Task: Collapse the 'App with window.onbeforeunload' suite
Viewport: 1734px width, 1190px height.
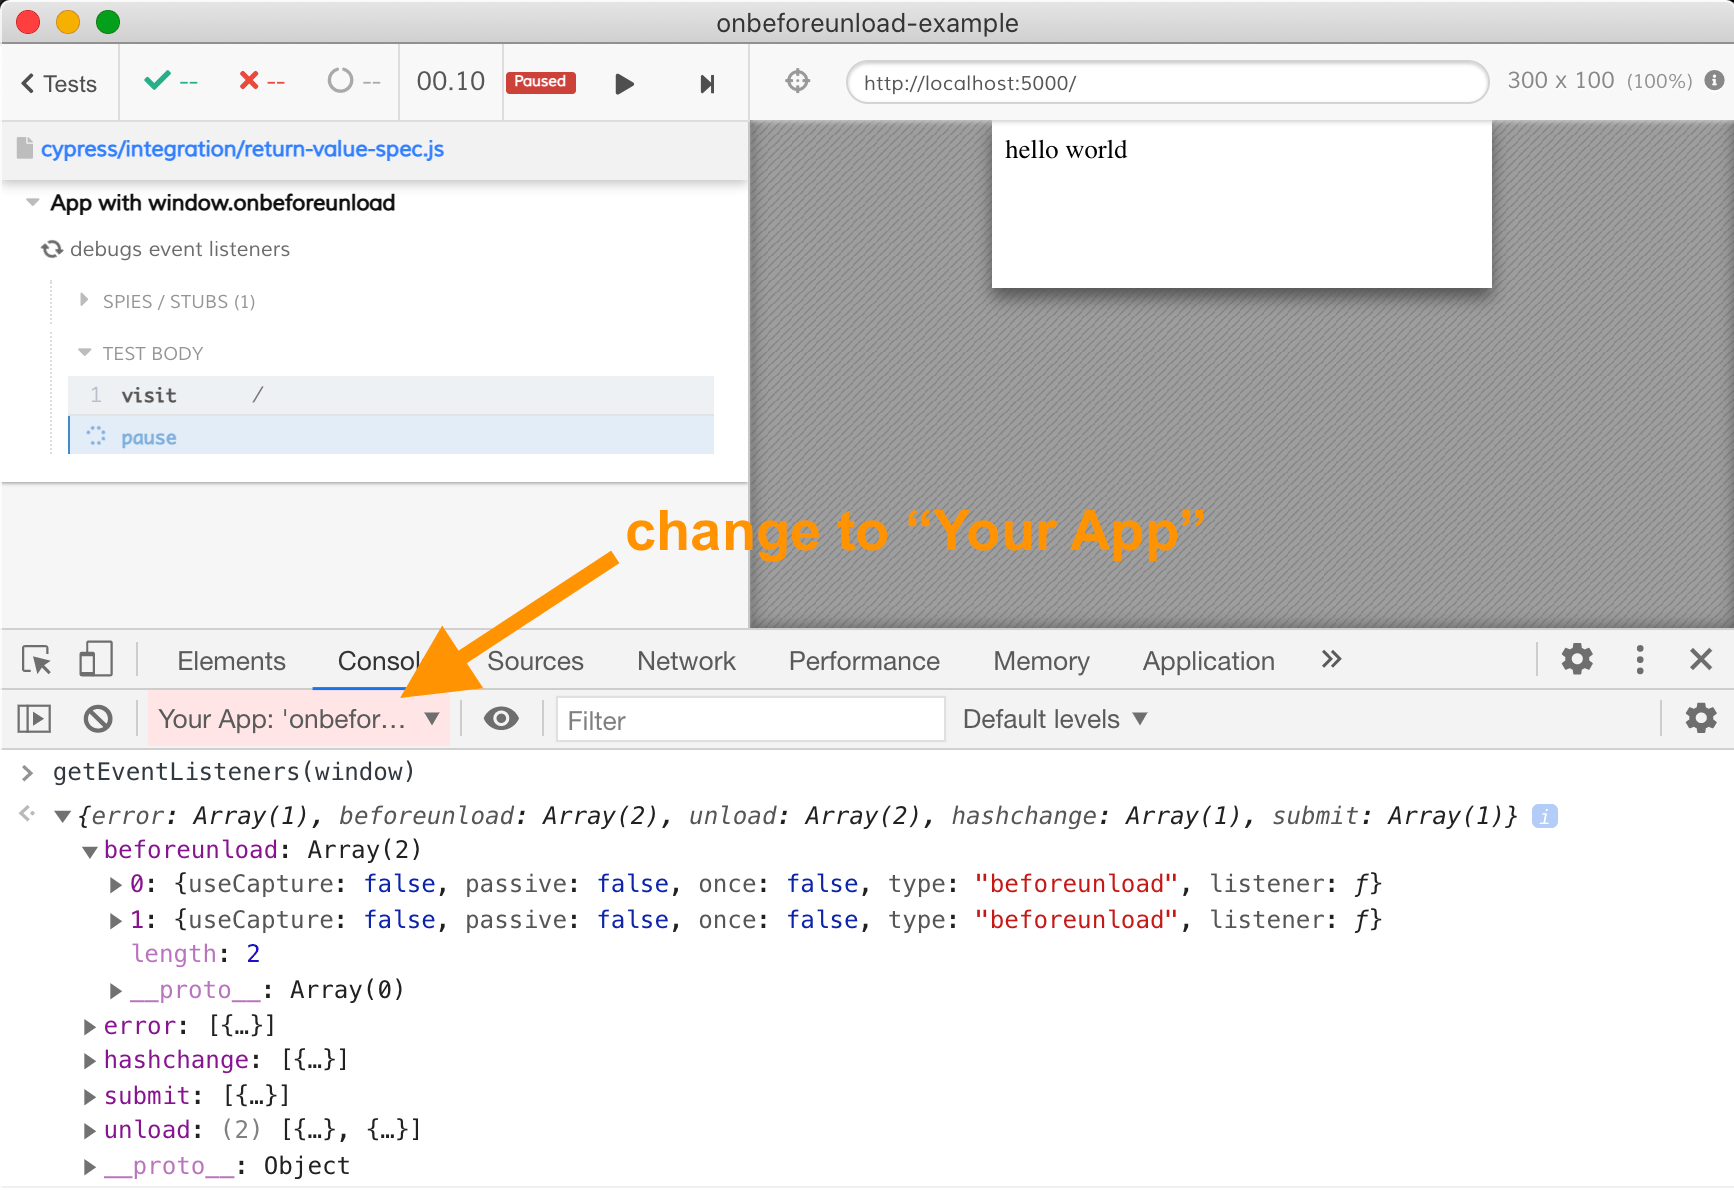Action: 33,203
